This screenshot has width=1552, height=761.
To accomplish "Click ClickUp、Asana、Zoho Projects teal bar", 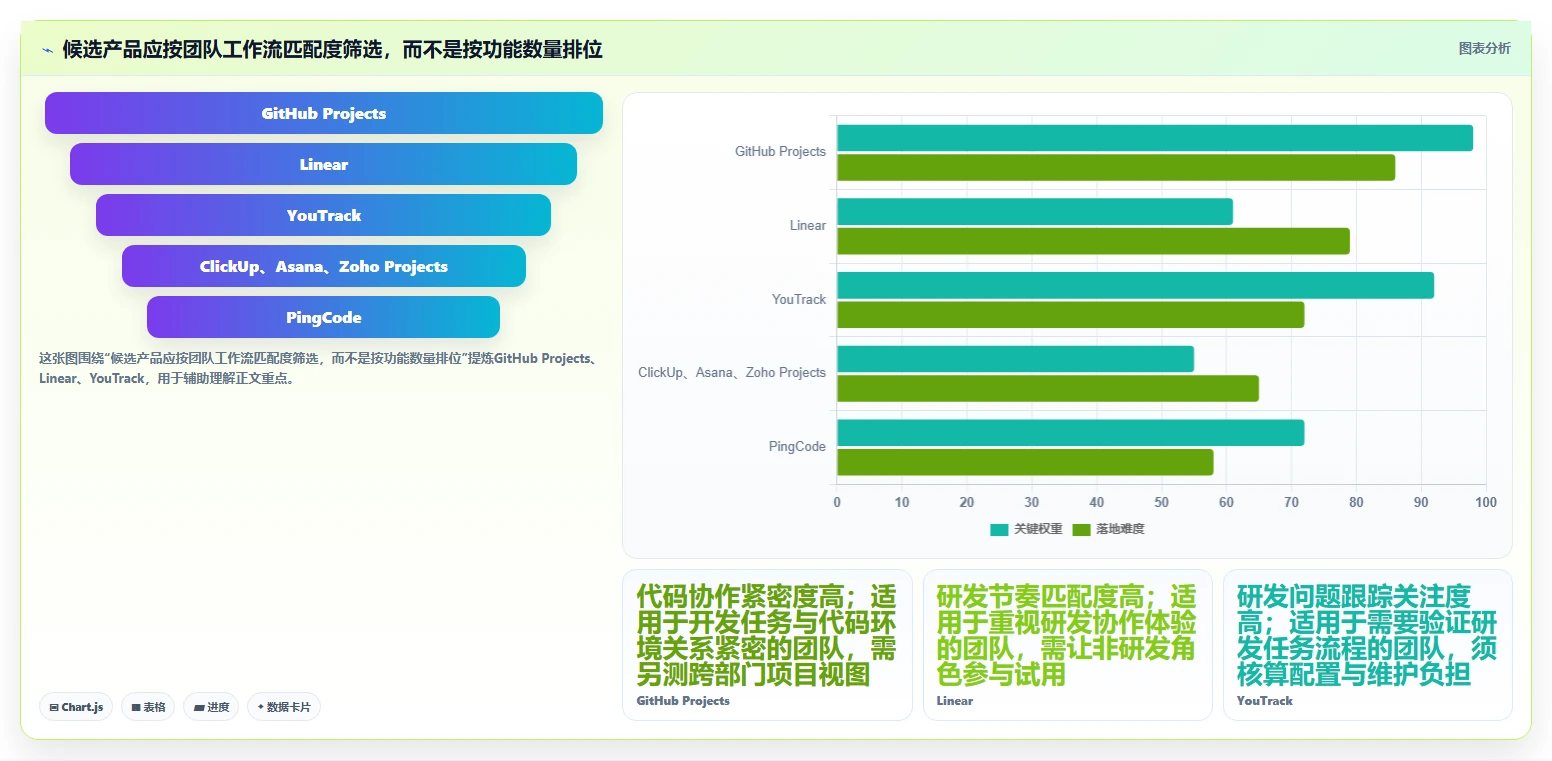I will 1015,359.
